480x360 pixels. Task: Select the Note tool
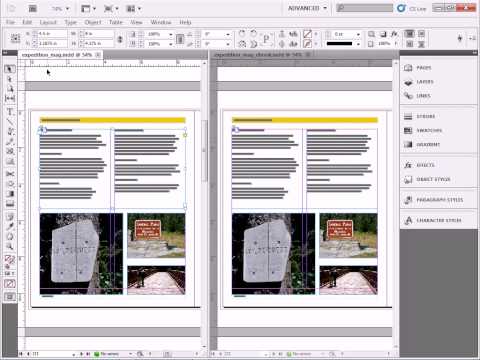click(x=10, y=217)
